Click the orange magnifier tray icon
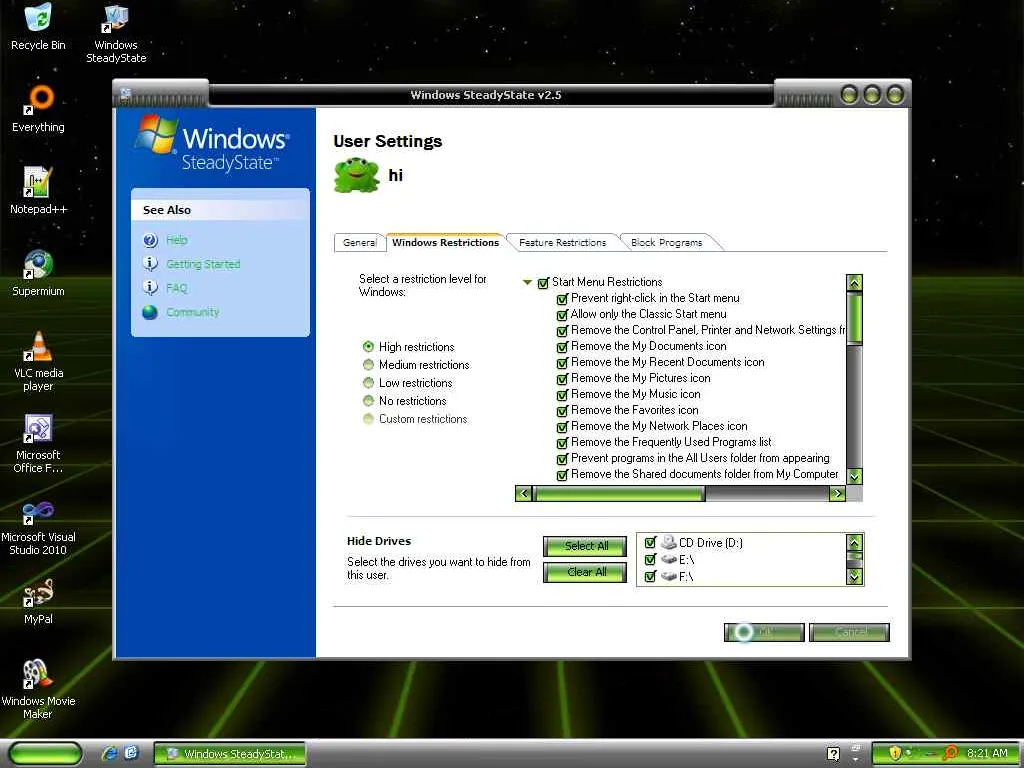1024x768 pixels. tap(951, 753)
